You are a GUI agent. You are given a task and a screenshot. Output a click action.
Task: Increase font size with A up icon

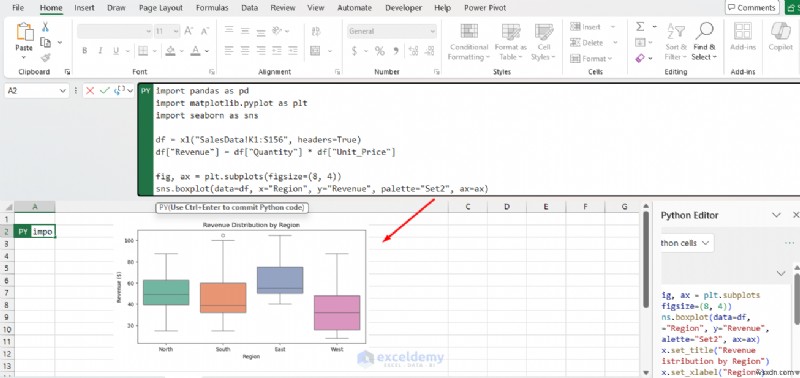[x=189, y=31]
